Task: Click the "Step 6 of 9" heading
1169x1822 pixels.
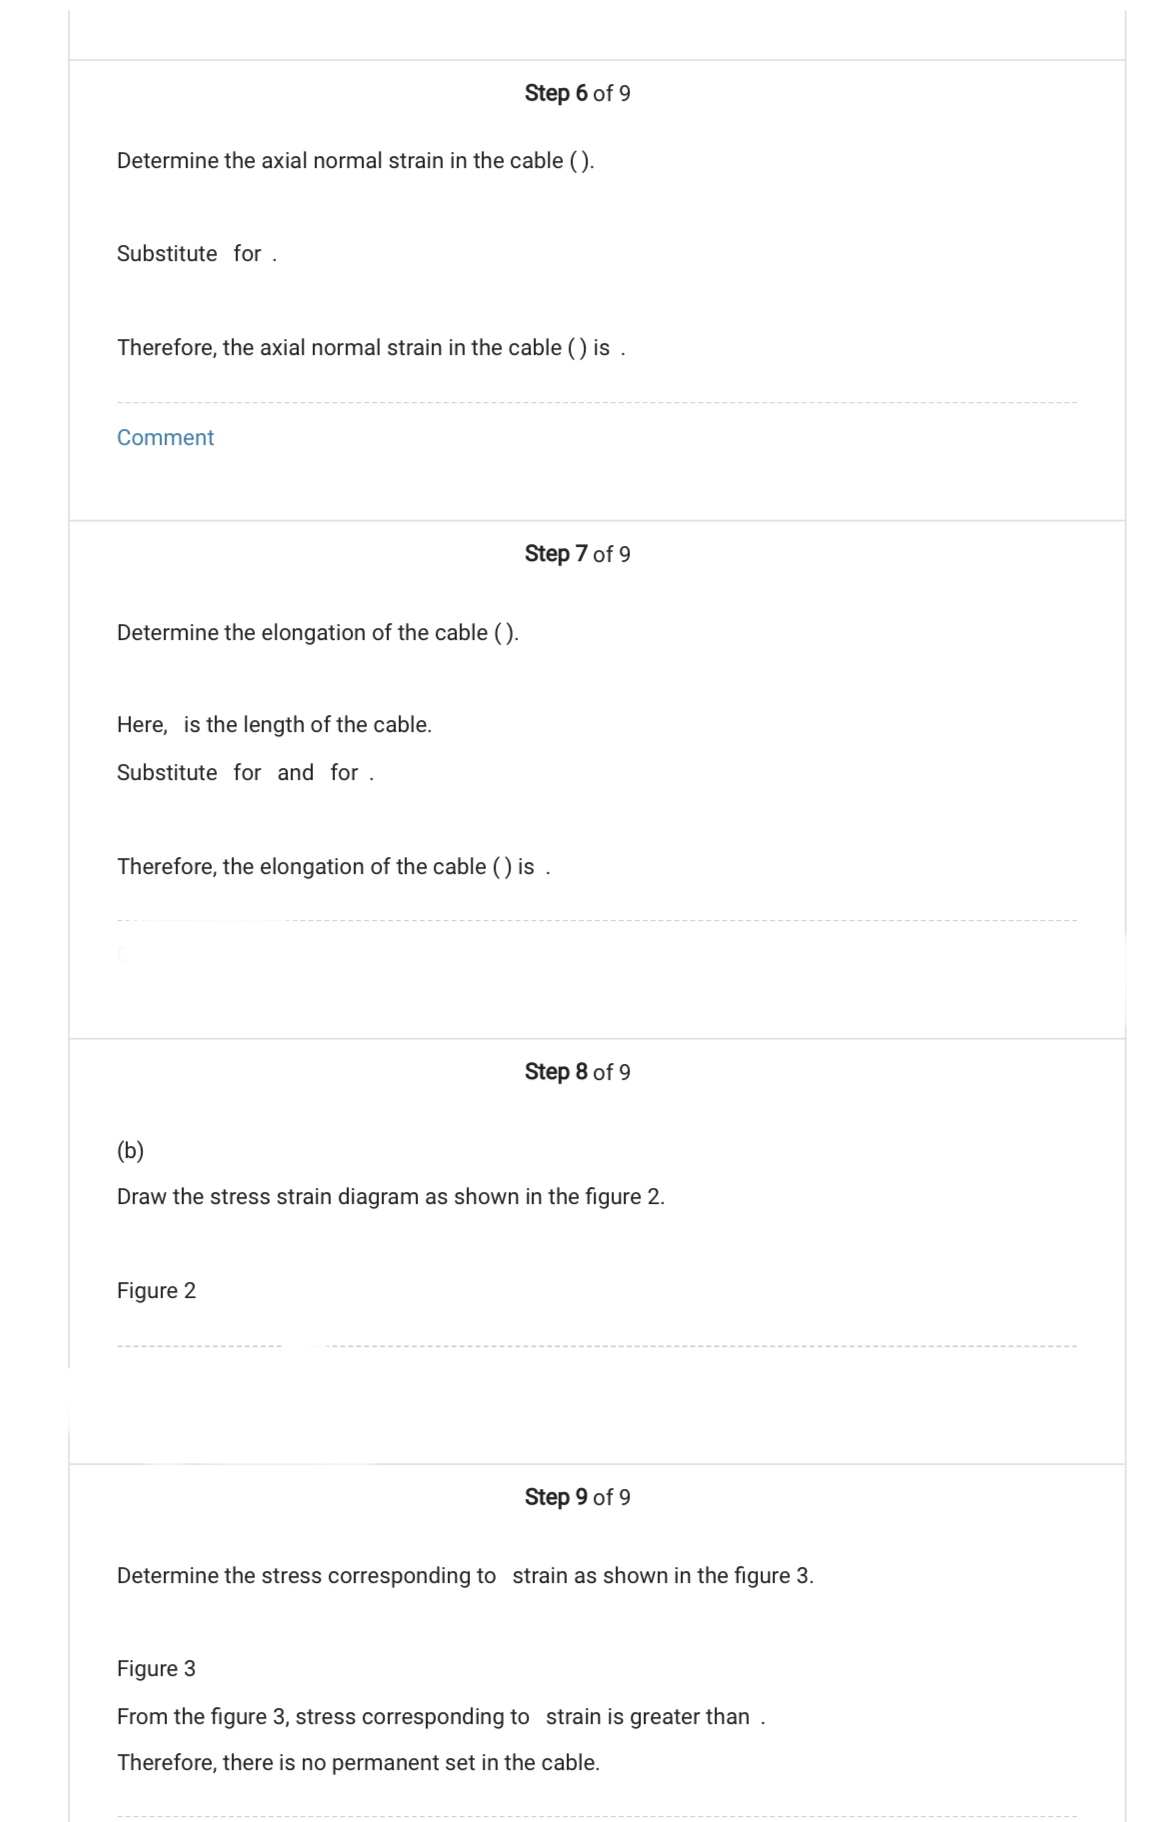Action: (577, 94)
